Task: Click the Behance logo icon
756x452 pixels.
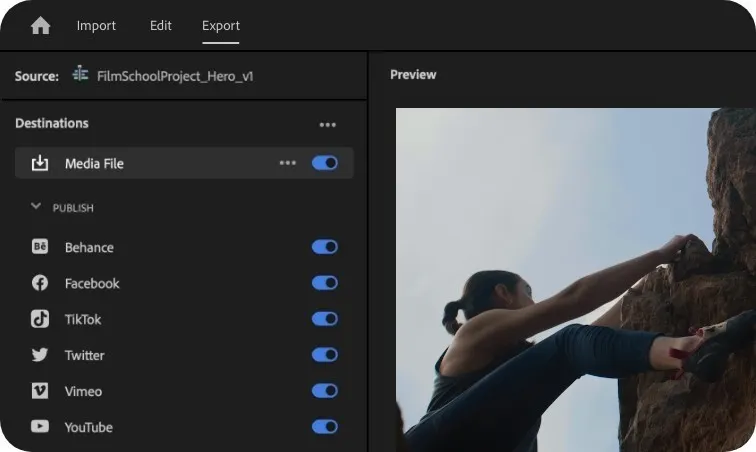Action: 40,247
